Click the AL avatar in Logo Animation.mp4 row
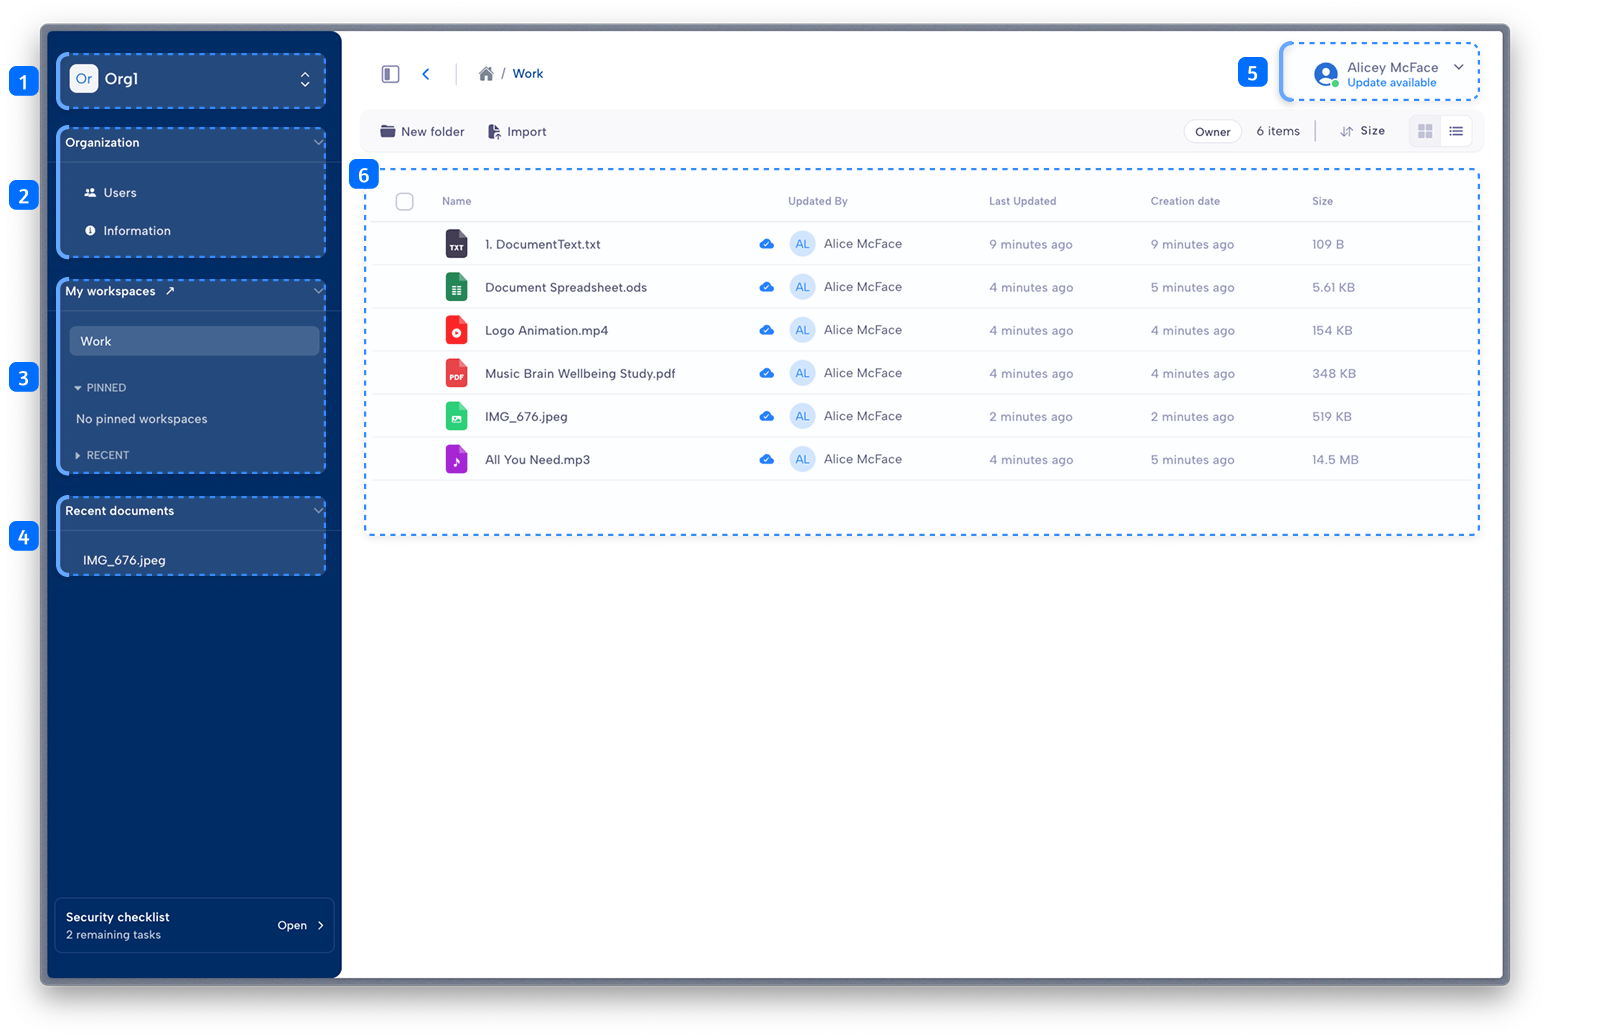Screen dimensions: 1614x1035 [802, 330]
